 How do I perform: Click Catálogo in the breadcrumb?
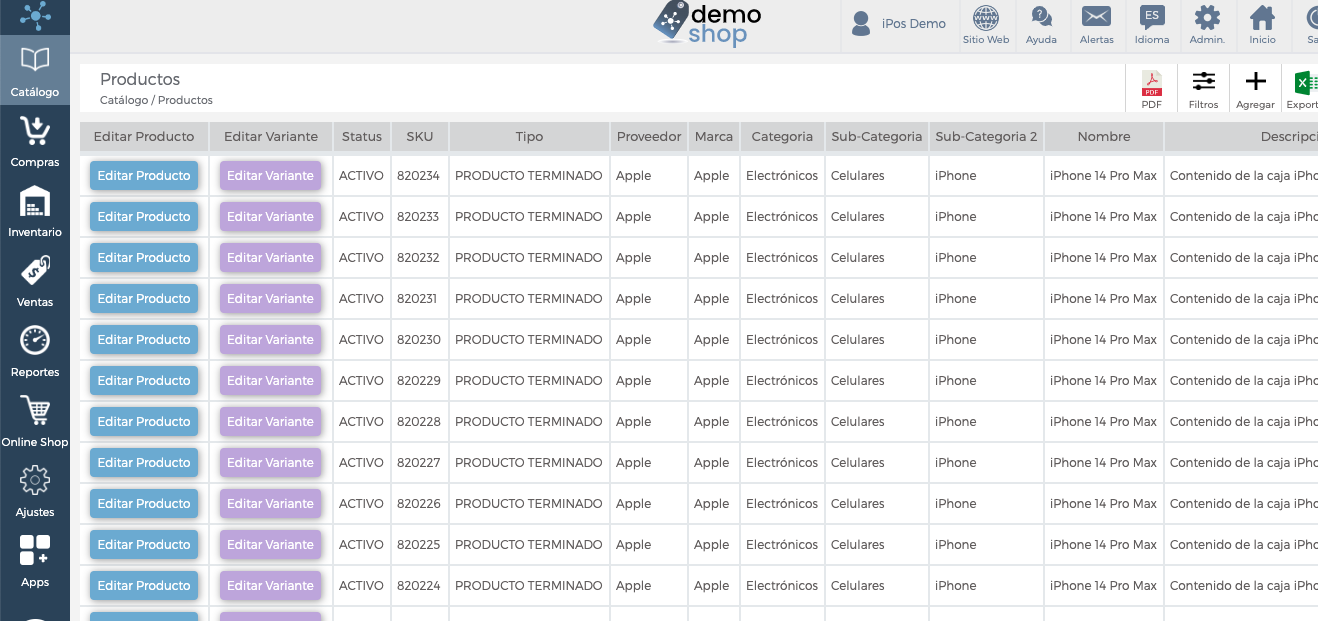[124, 100]
